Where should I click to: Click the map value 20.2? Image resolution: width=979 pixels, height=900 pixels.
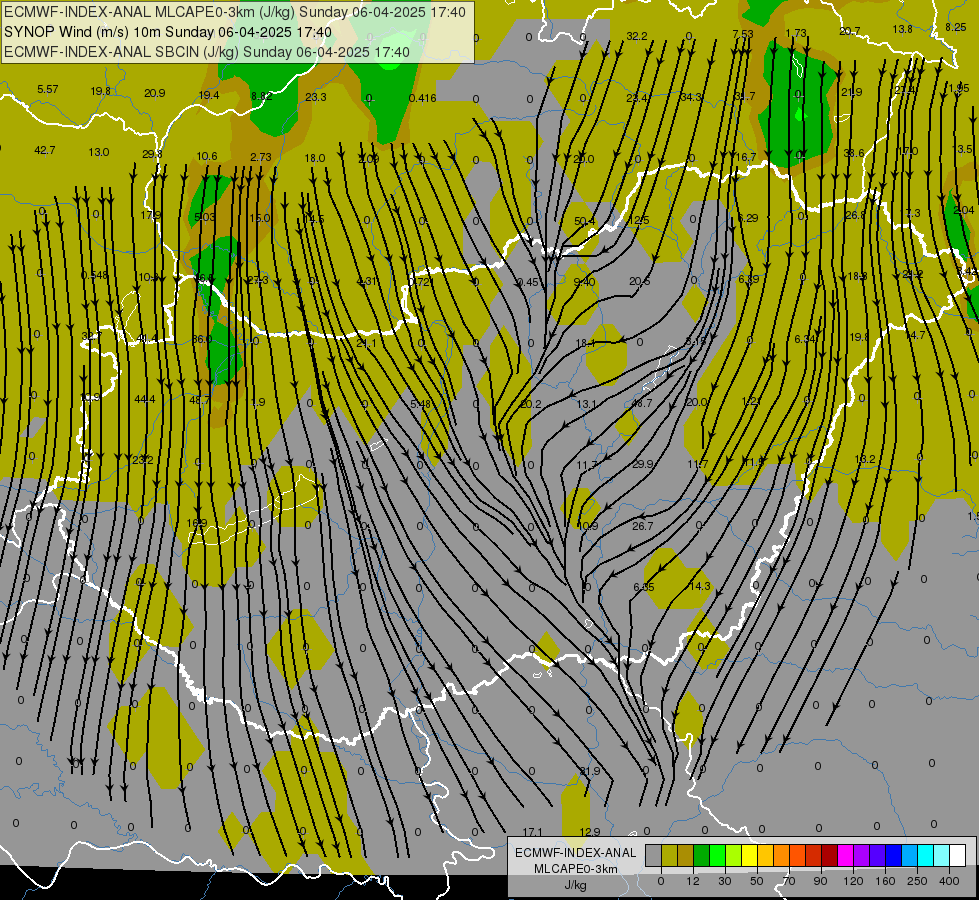pyautogui.click(x=531, y=404)
